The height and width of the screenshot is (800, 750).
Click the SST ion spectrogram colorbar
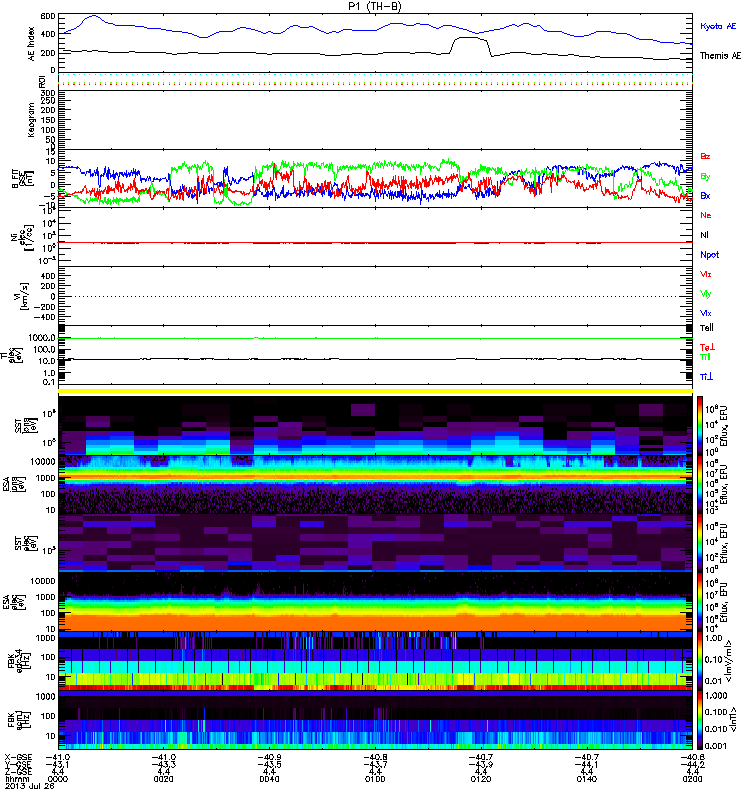point(700,426)
